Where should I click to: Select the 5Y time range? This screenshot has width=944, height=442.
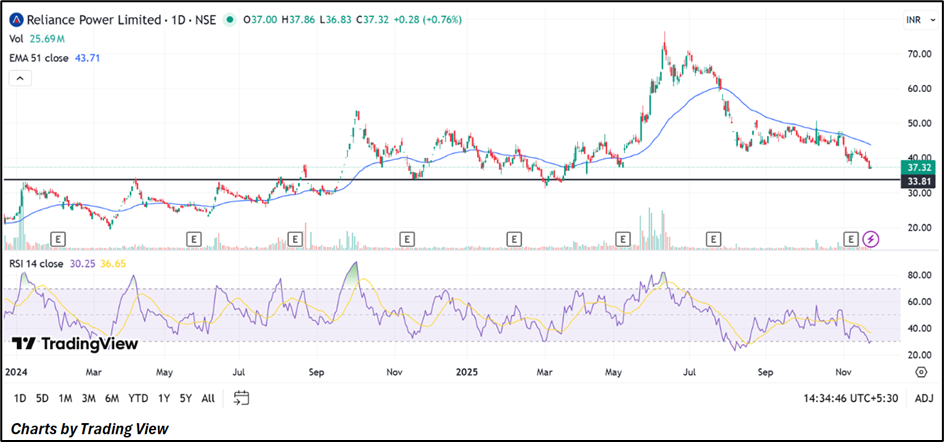click(185, 398)
